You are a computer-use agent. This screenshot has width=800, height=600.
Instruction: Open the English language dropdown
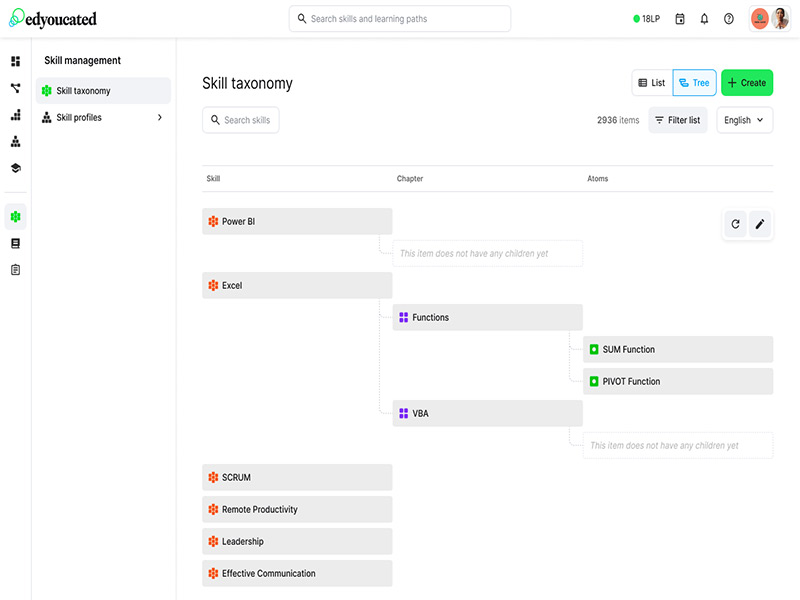(744, 120)
